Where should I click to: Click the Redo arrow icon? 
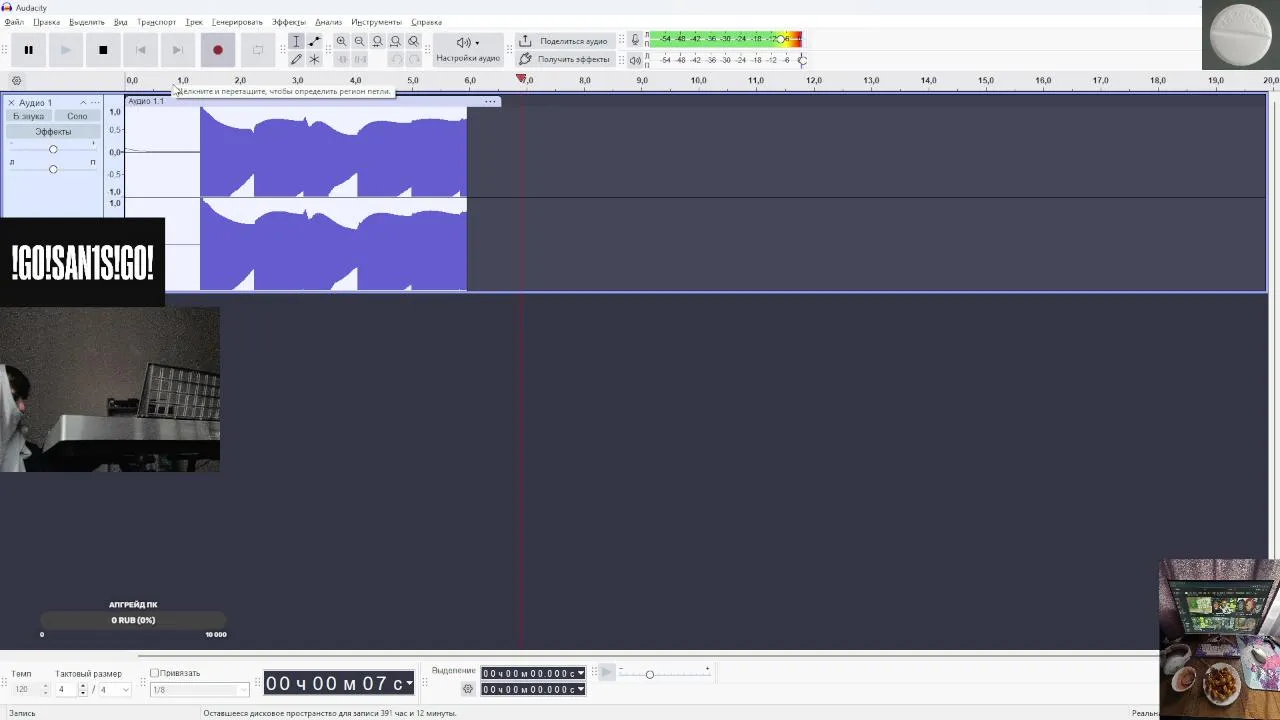[413, 59]
